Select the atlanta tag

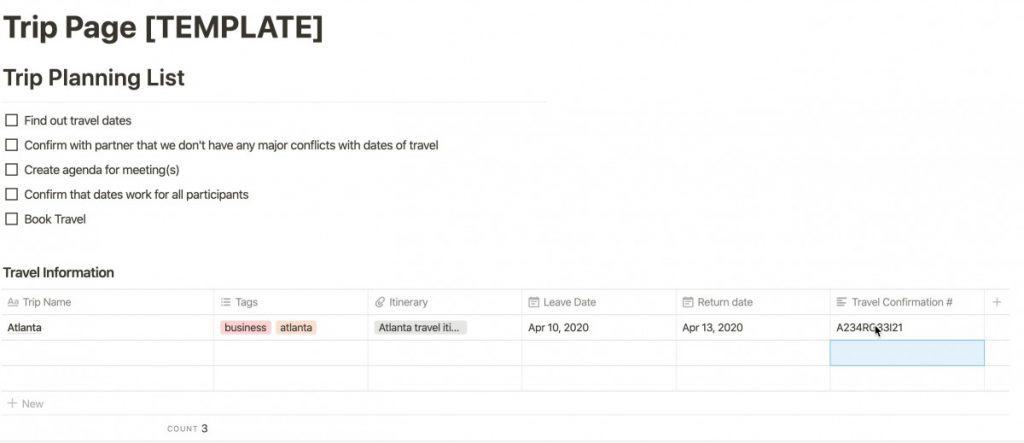coord(296,328)
